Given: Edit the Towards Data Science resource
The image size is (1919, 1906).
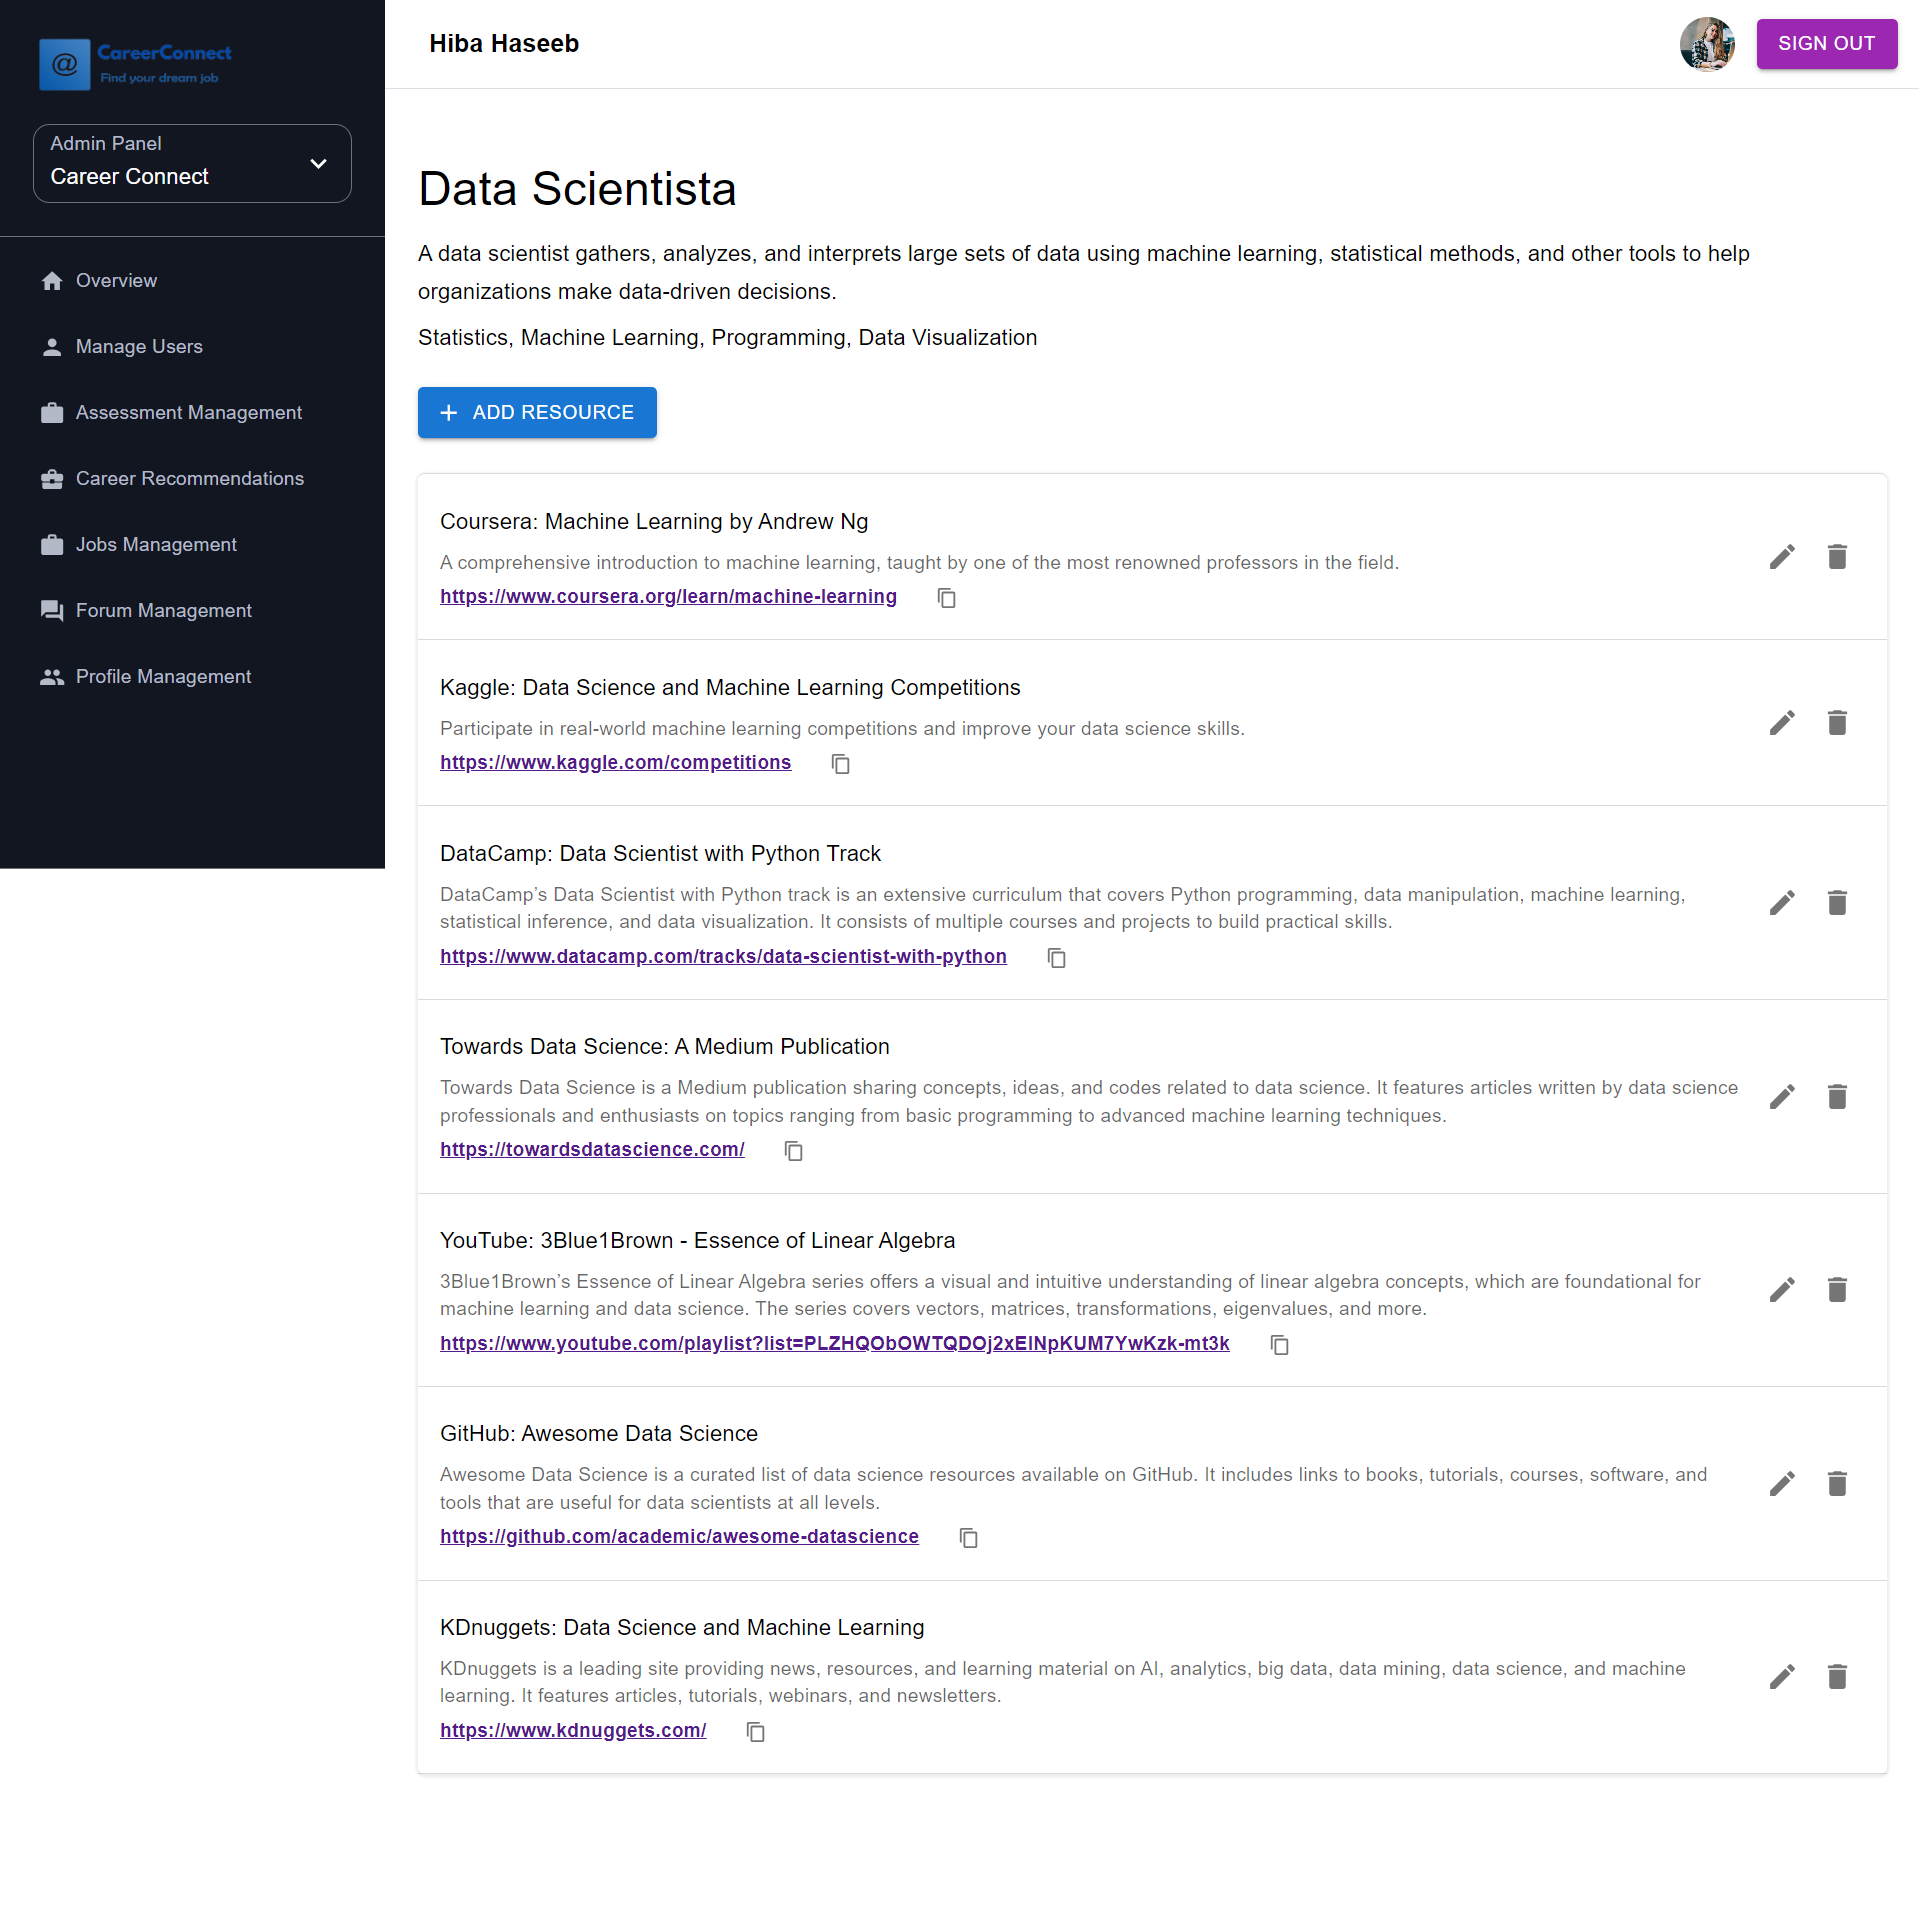Looking at the screenshot, I should (x=1782, y=1097).
